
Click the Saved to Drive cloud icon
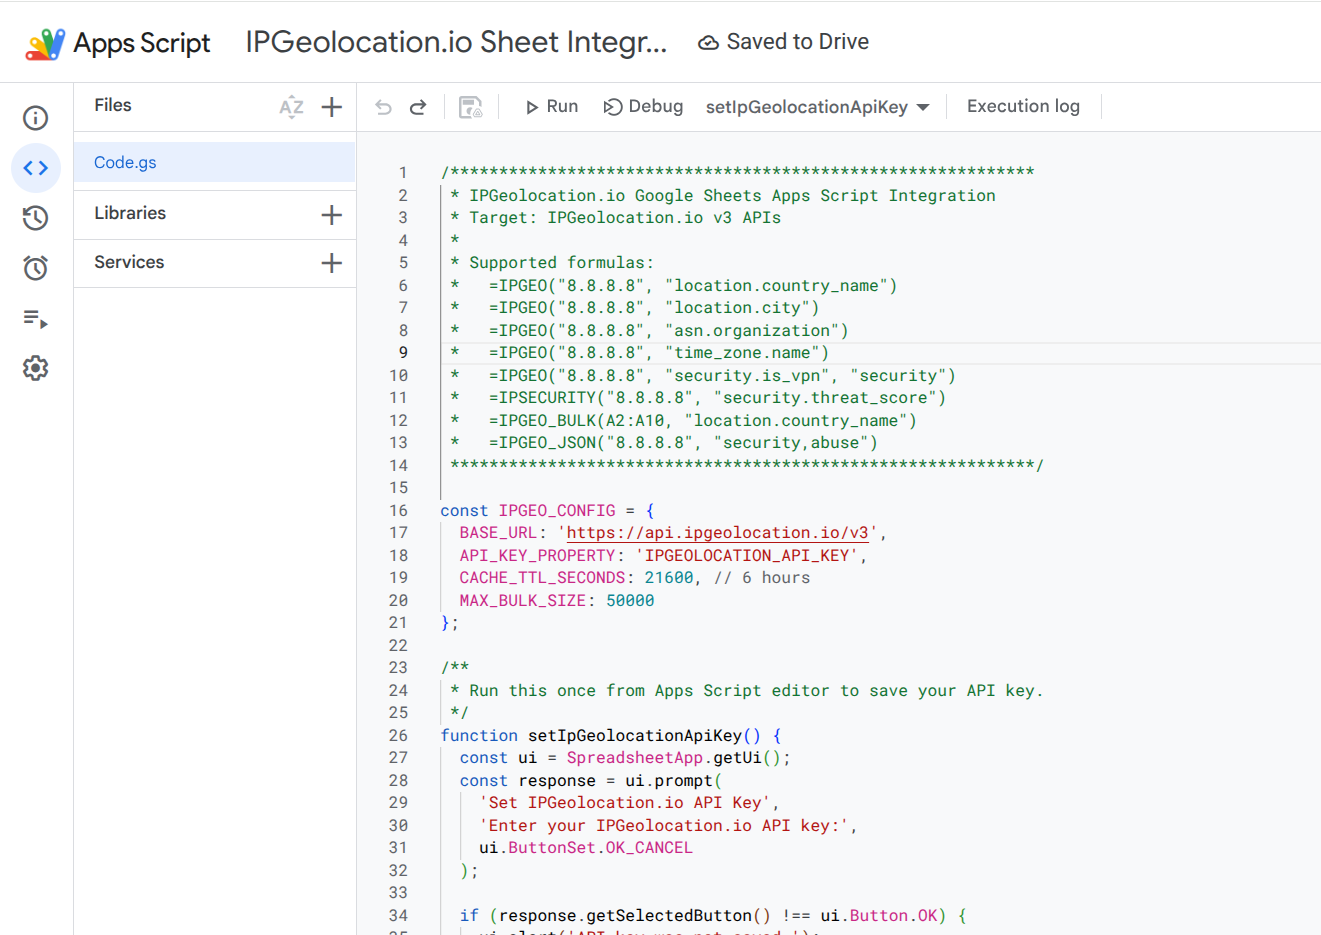[x=708, y=43]
